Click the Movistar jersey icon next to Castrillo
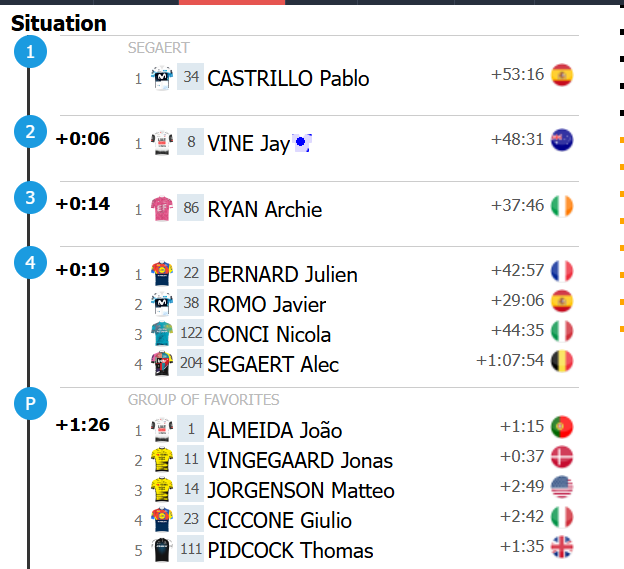Viewport: 624px width, 569px height. tap(161, 78)
